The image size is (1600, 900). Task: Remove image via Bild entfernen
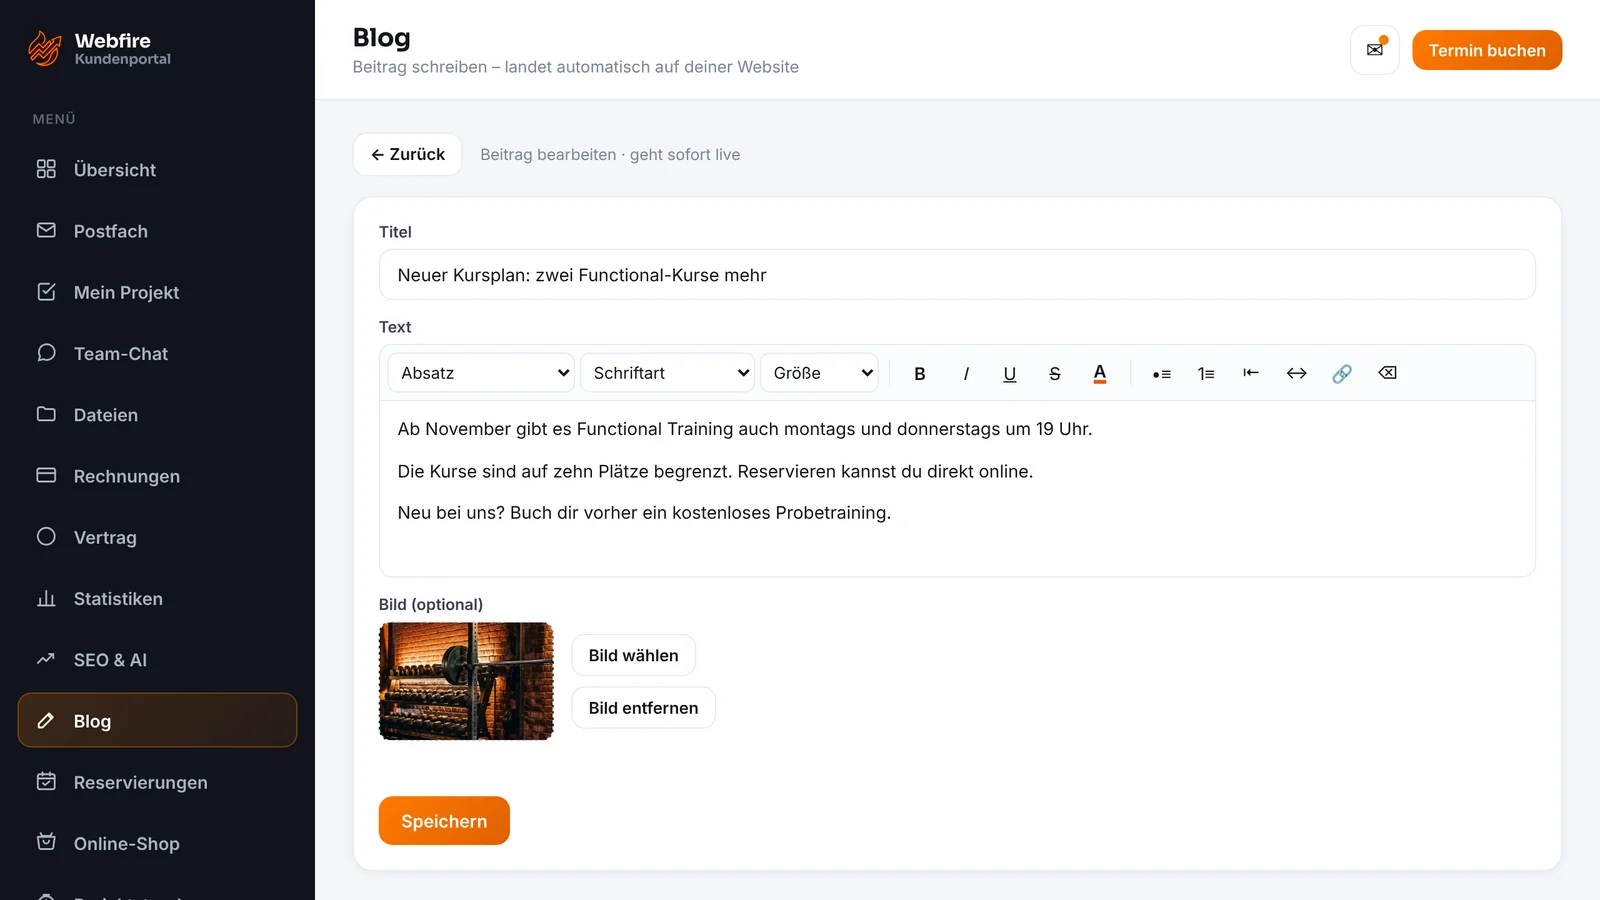click(x=644, y=708)
